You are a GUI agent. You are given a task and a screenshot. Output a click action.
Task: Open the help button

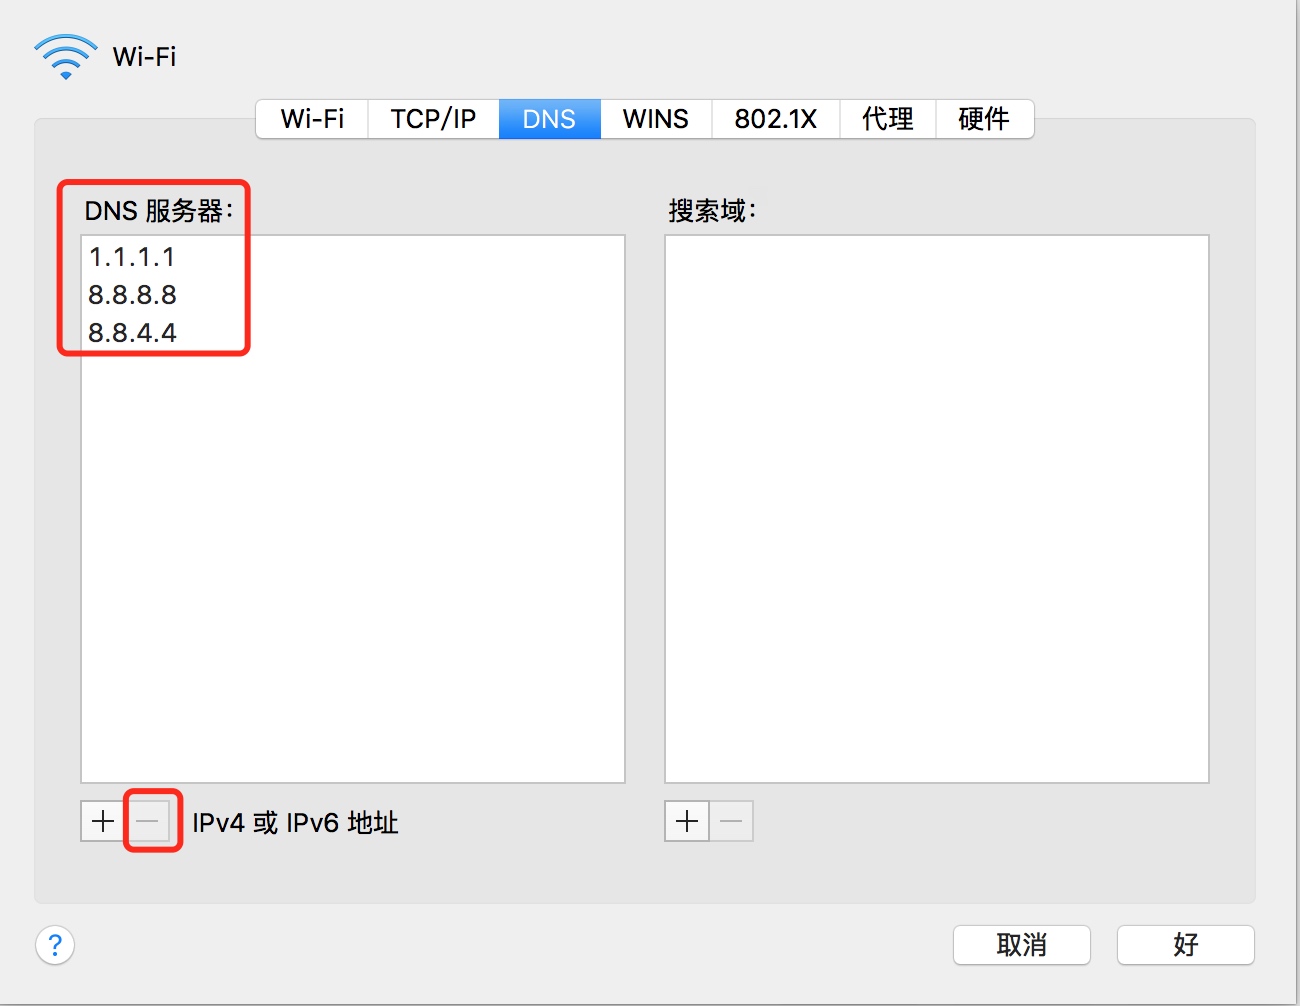pyautogui.click(x=55, y=945)
